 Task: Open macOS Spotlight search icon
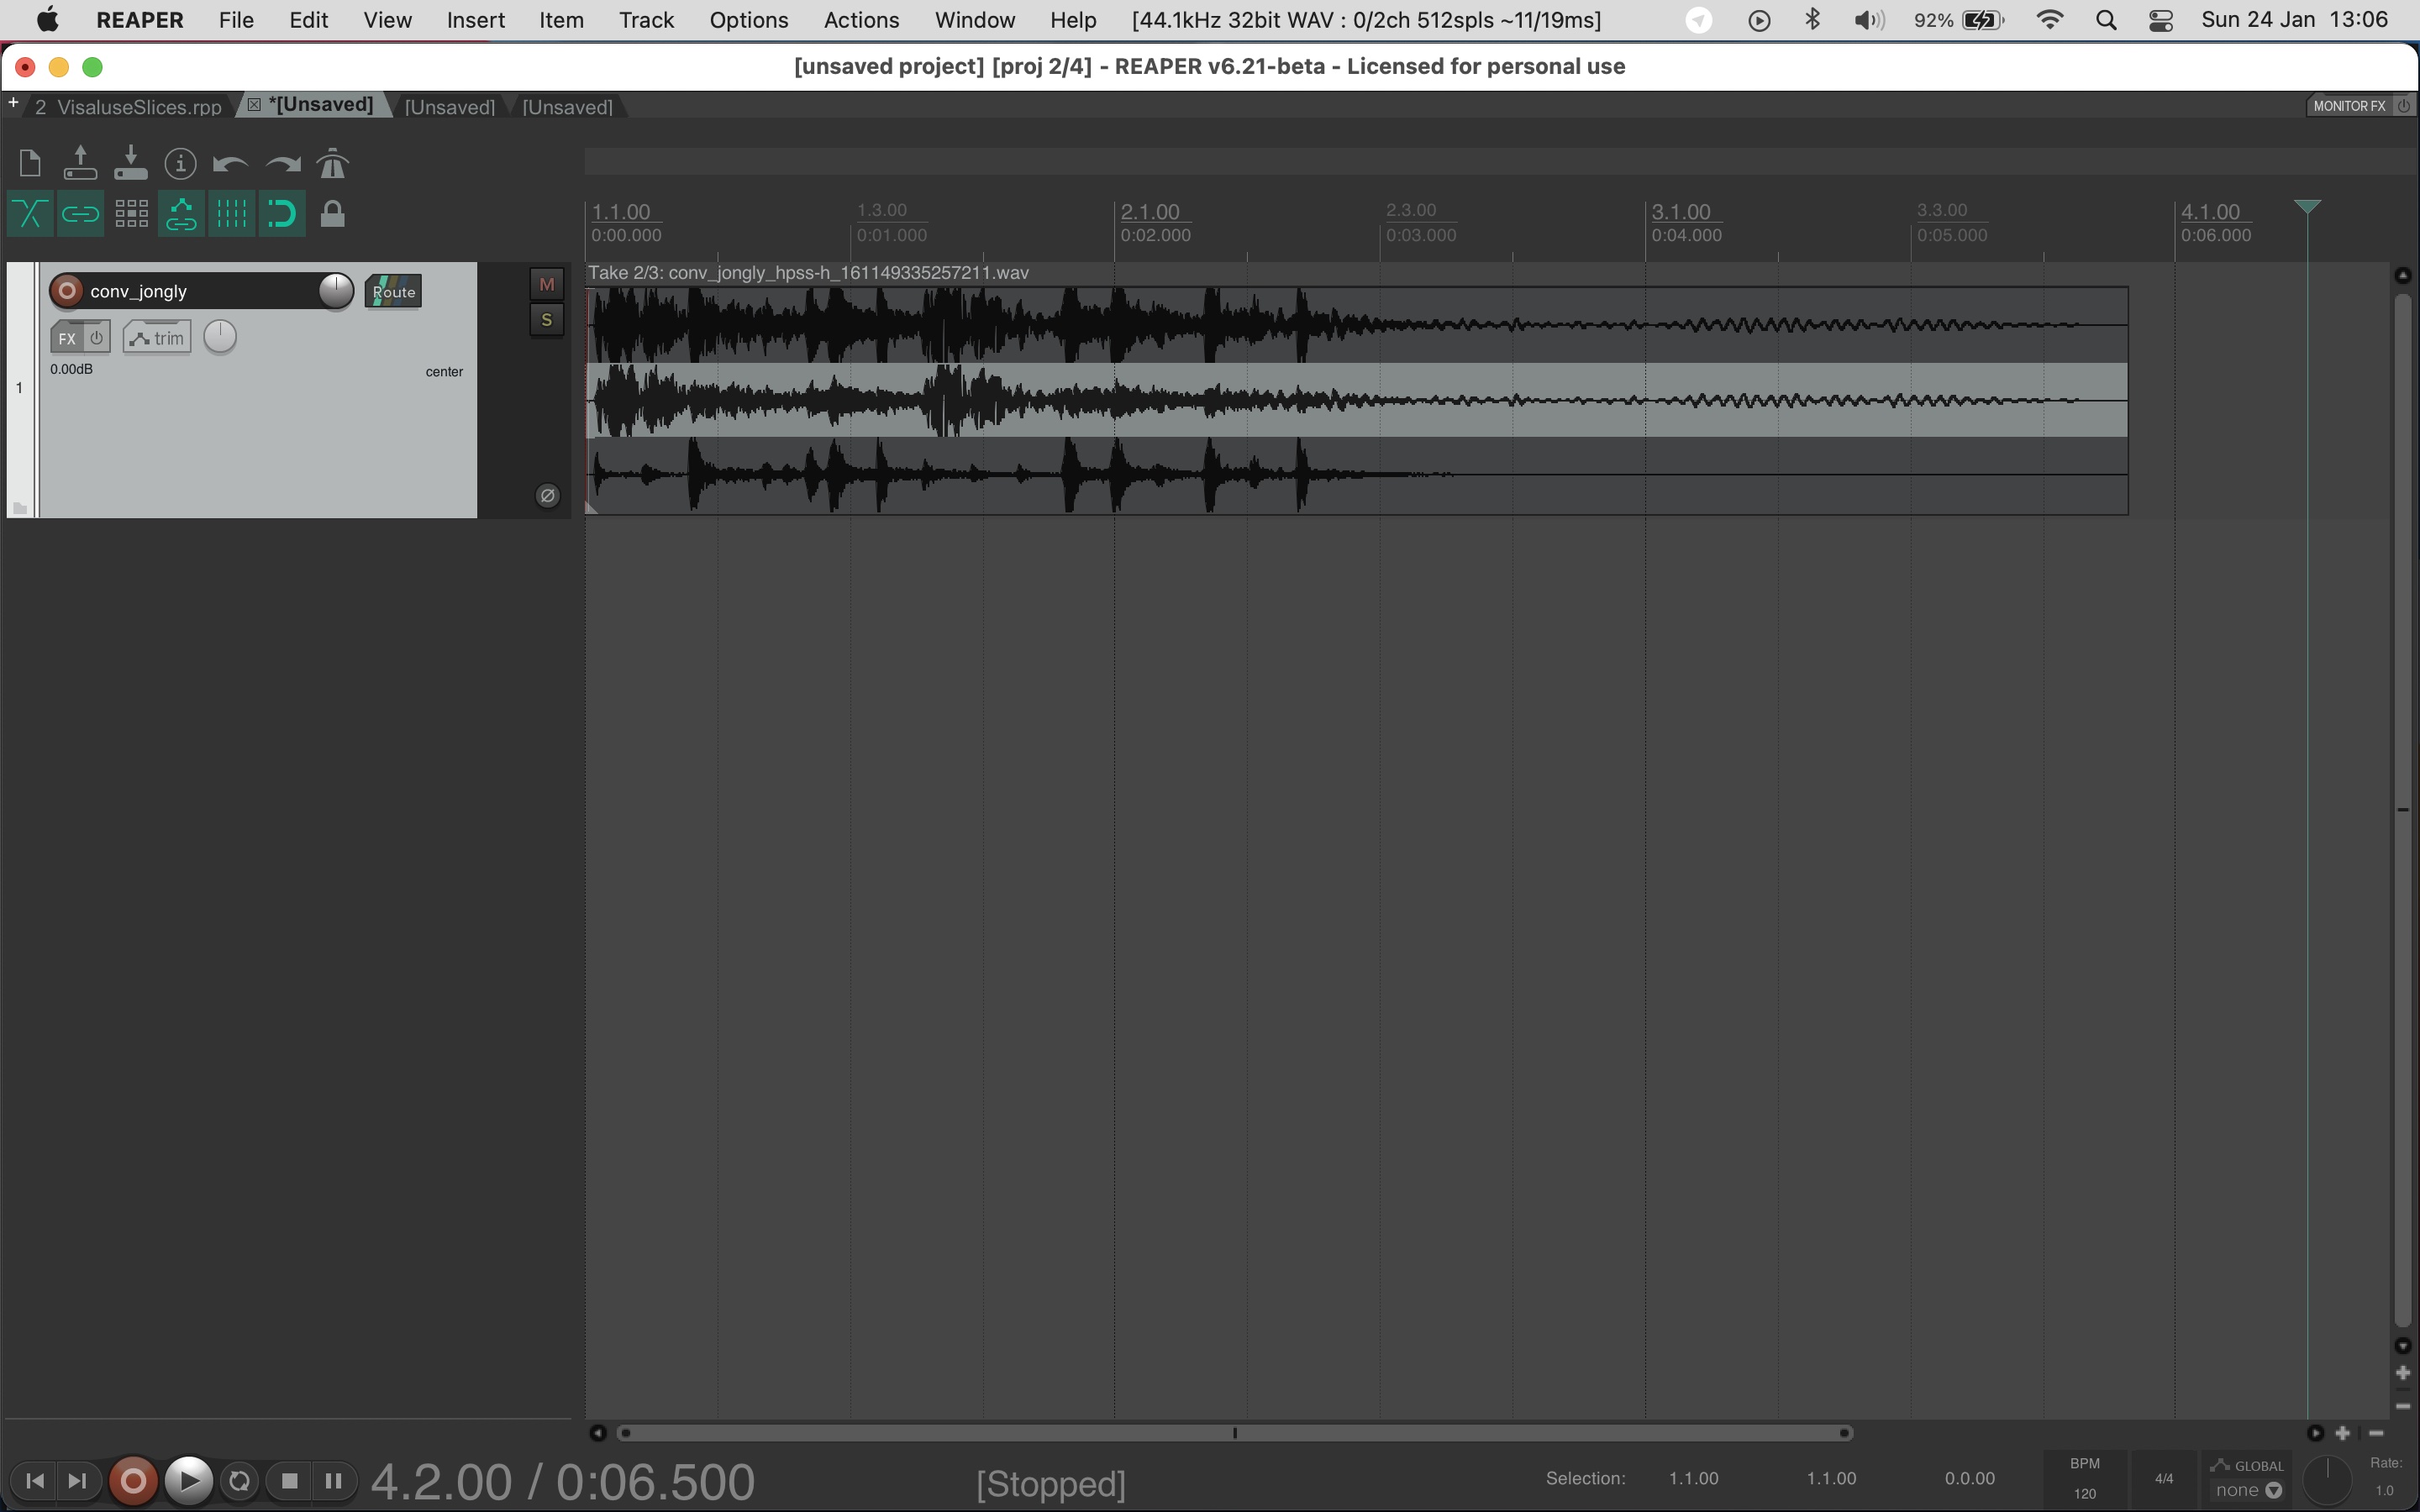coord(2106,20)
